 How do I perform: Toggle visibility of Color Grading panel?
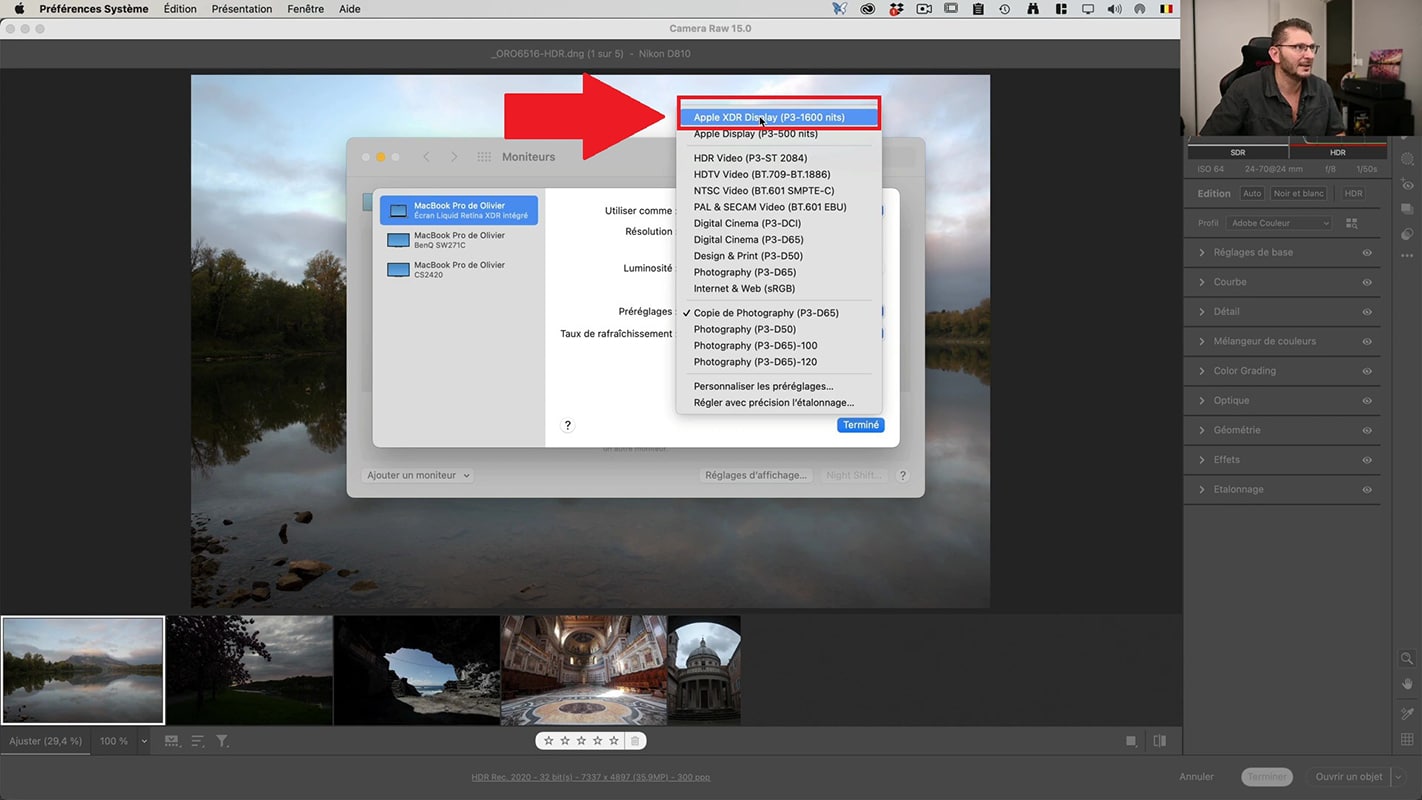(1367, 371)
